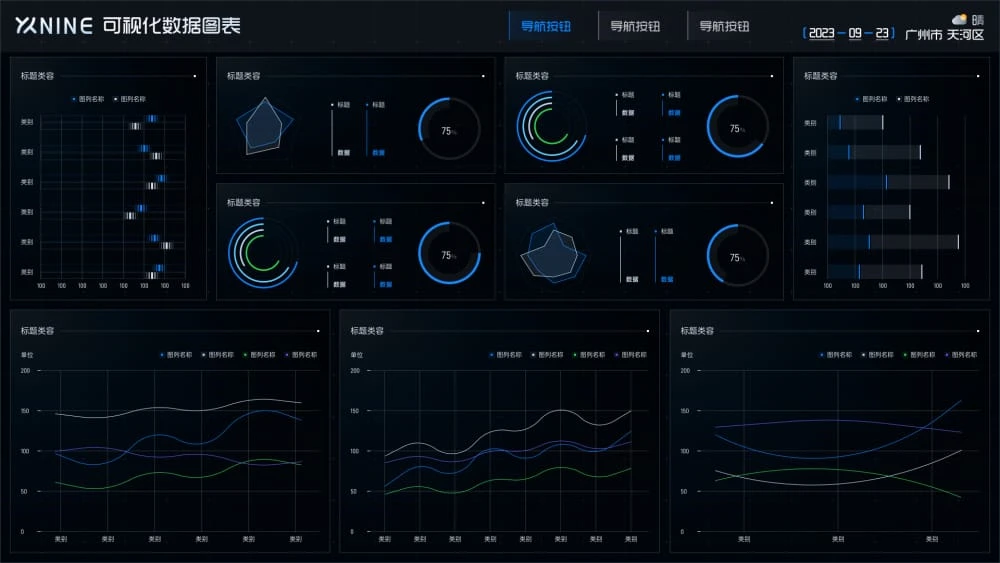
Task: Select the highlighted first 导航按钮 tab
Action: point(545,27)
